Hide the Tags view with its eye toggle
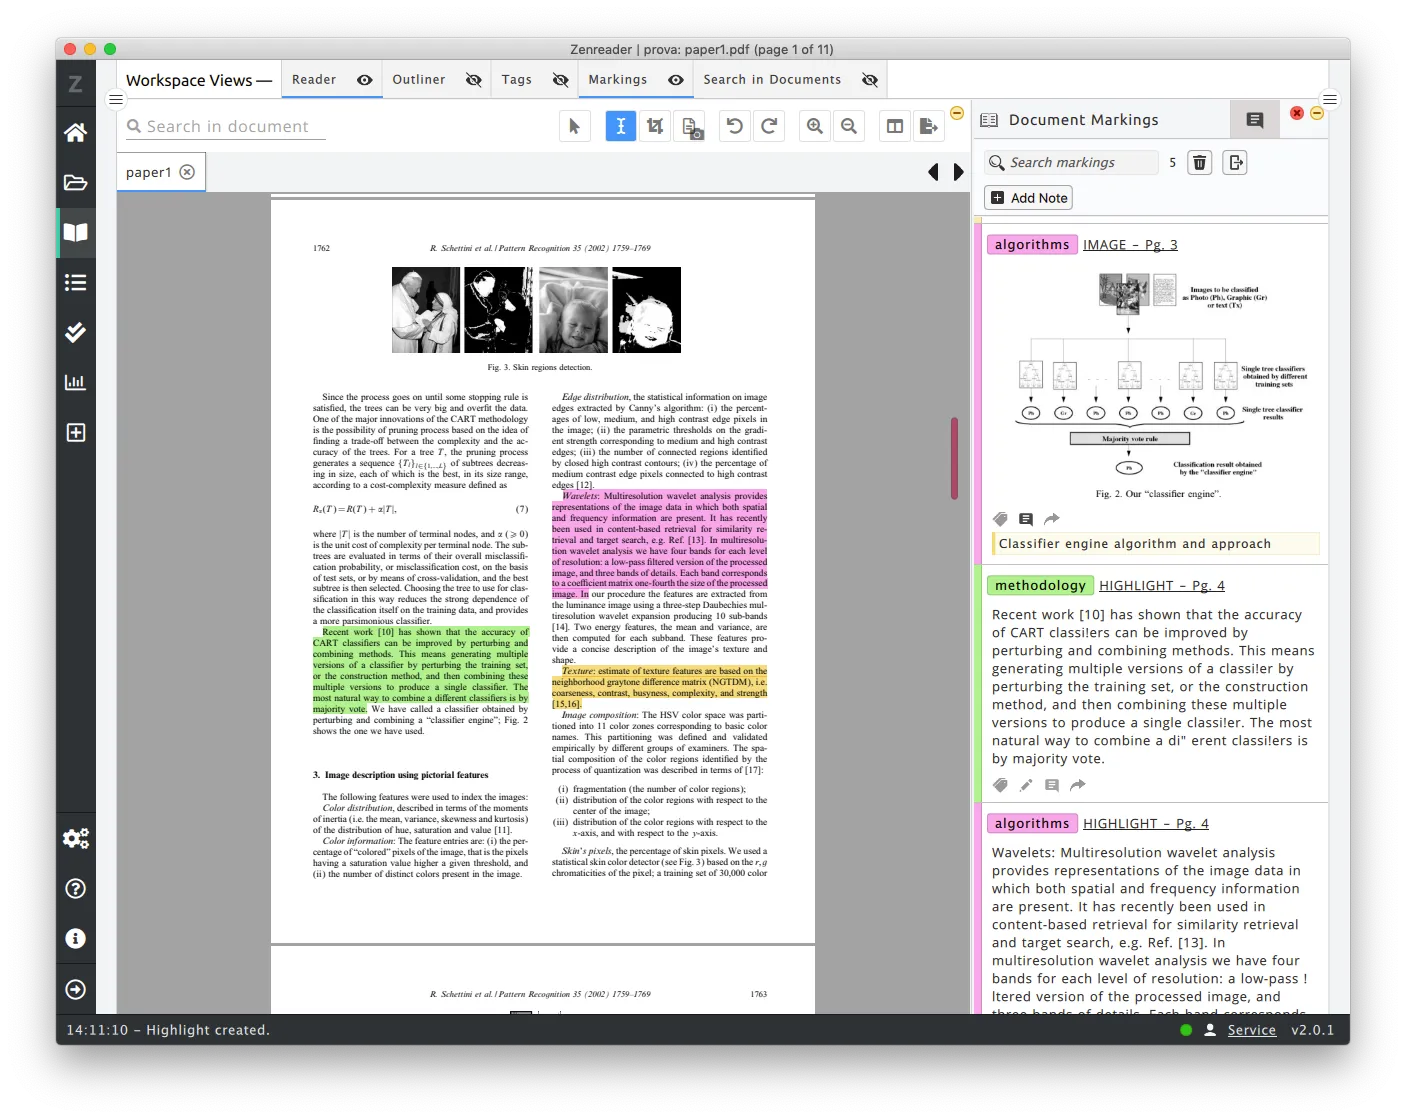 click(561, 79)
